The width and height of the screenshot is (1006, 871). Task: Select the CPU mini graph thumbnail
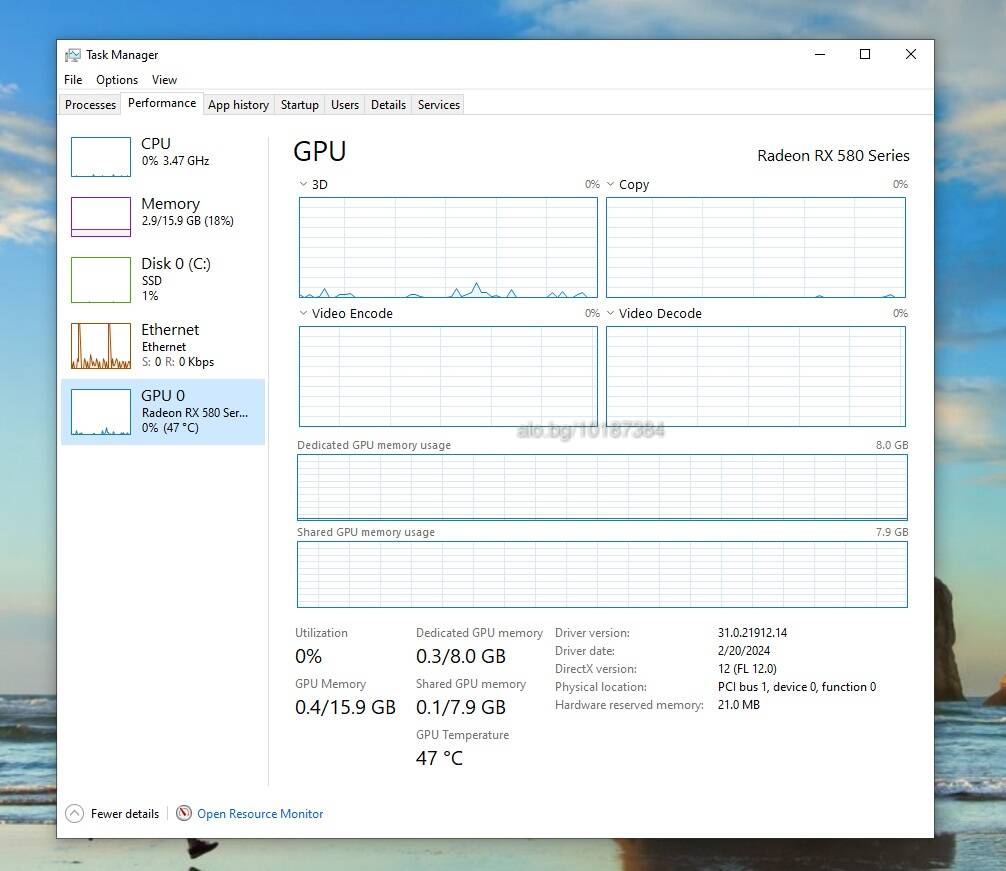pyautogui.click(x=101, y=156)
